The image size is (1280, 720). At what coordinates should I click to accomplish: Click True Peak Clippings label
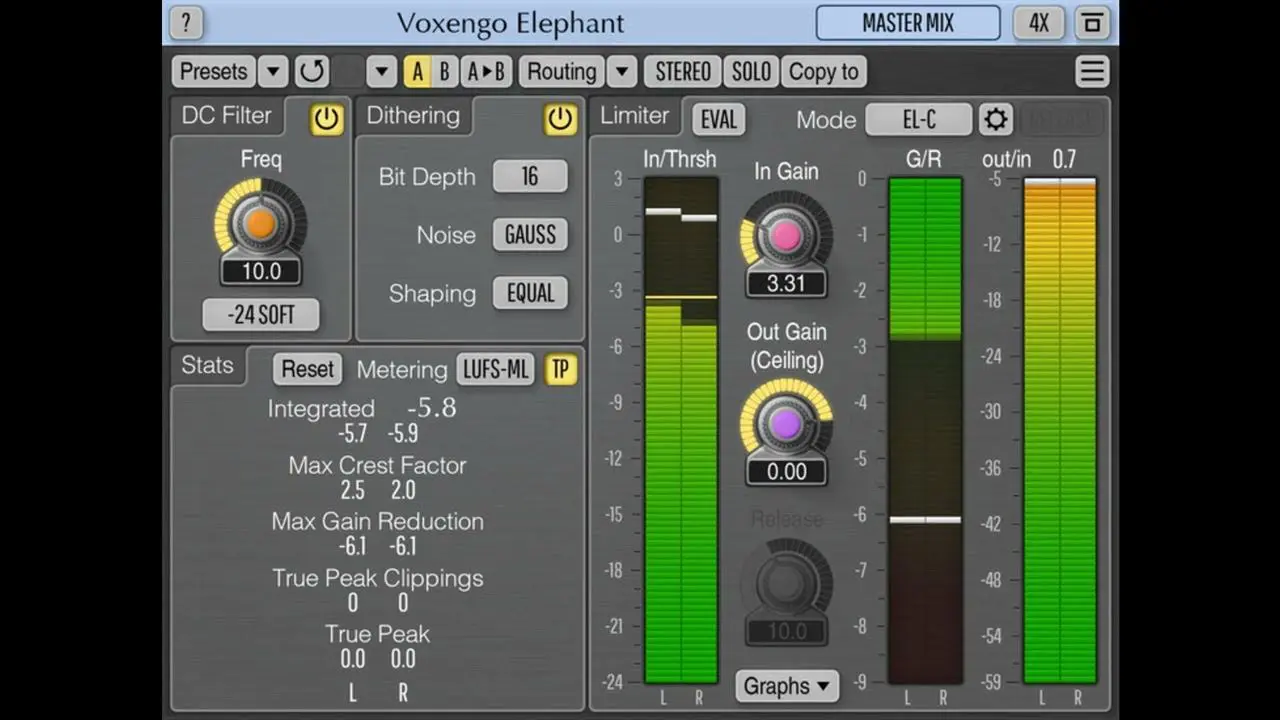377,578
